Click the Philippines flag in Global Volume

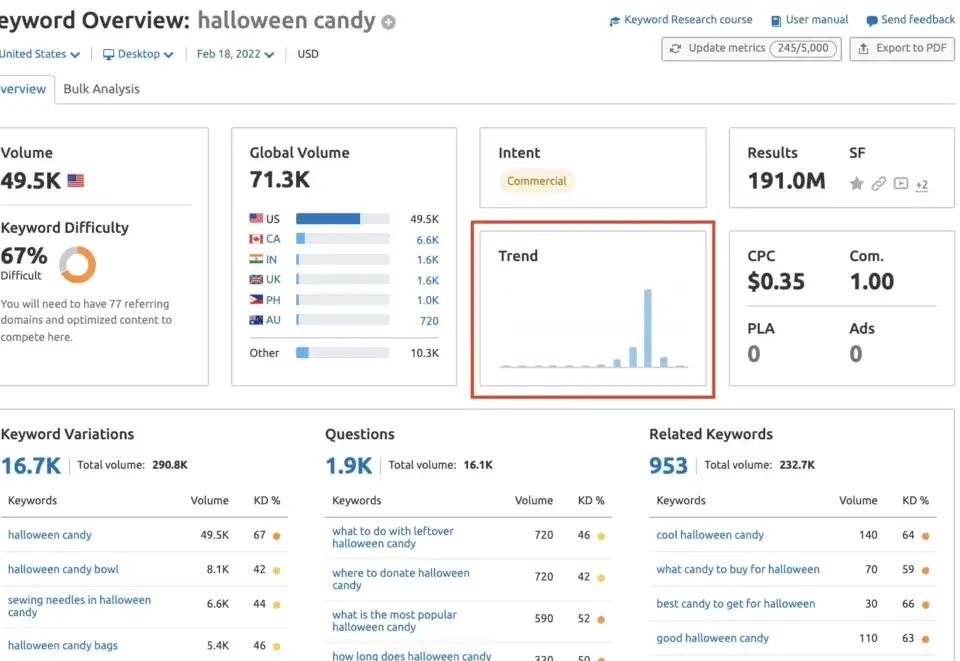(256, 299)
